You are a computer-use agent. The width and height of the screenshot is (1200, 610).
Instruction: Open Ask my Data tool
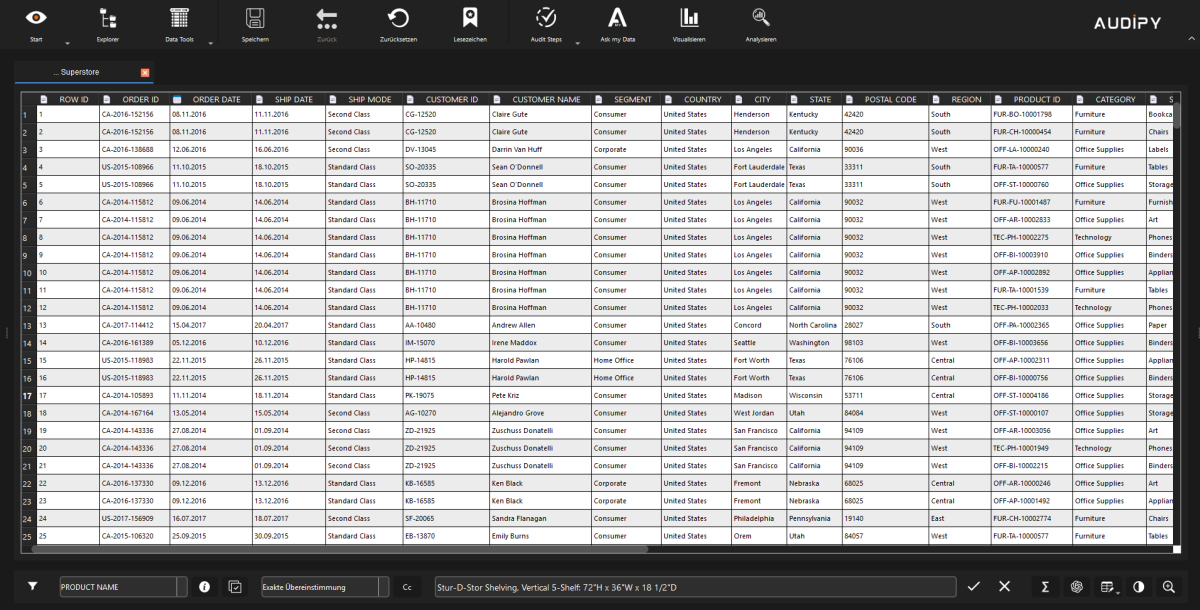[x=617, y=18]
